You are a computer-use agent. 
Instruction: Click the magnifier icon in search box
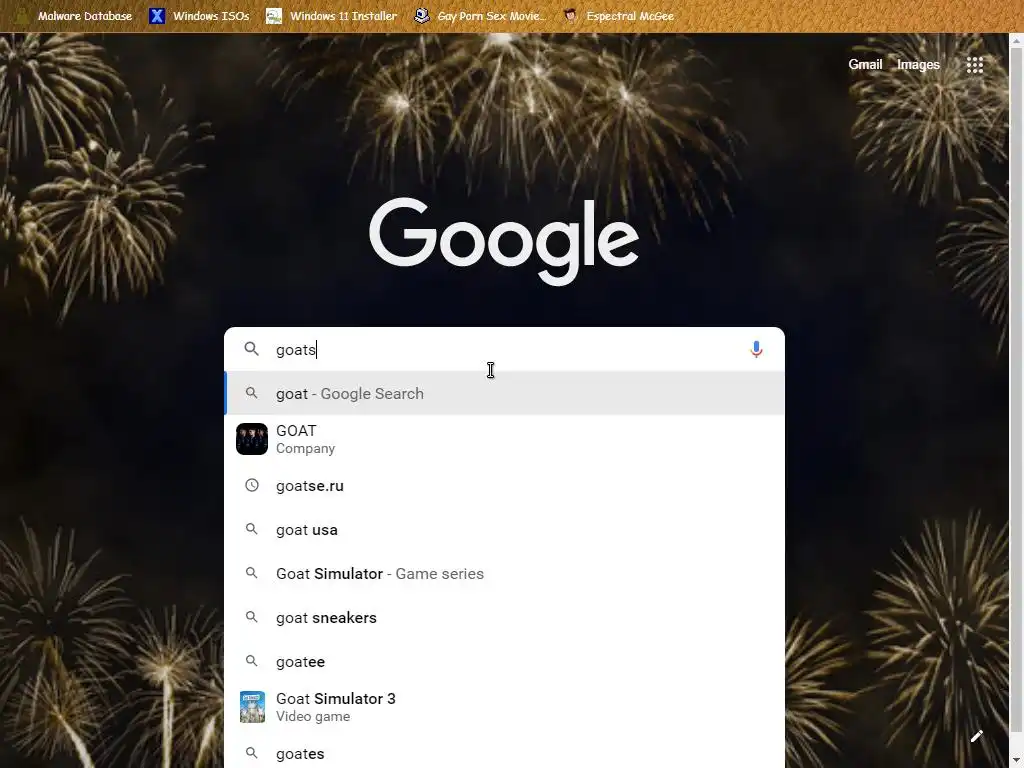251,349
